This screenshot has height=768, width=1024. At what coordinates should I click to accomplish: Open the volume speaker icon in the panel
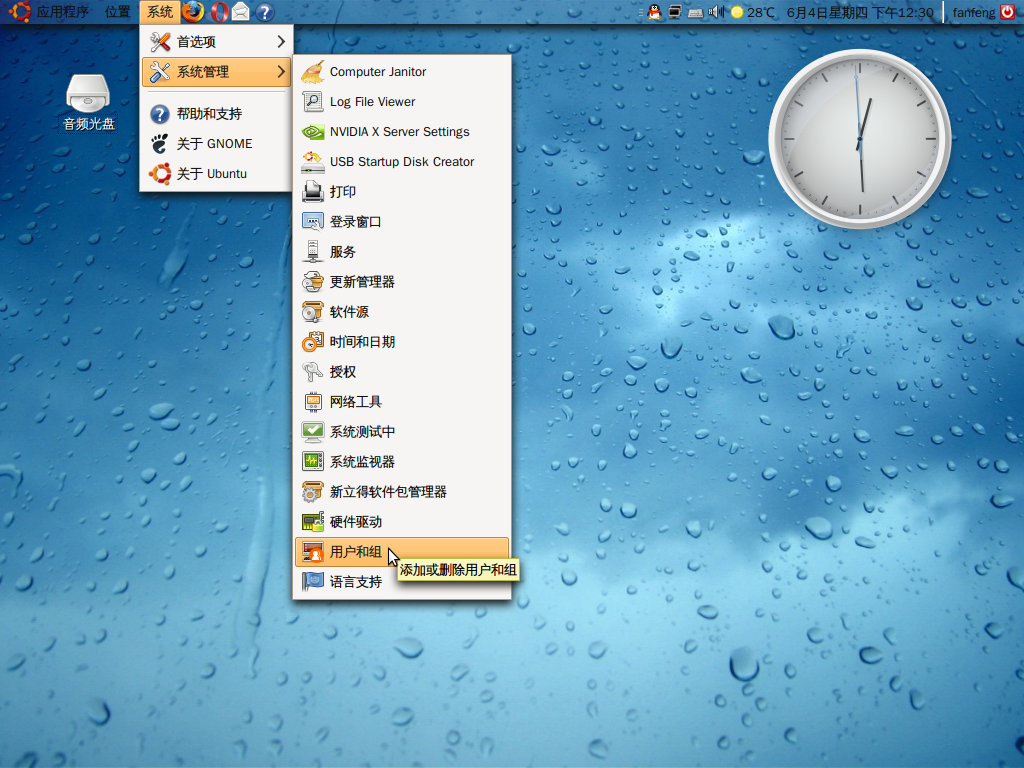pyautogui.click(x=716, y=12)
